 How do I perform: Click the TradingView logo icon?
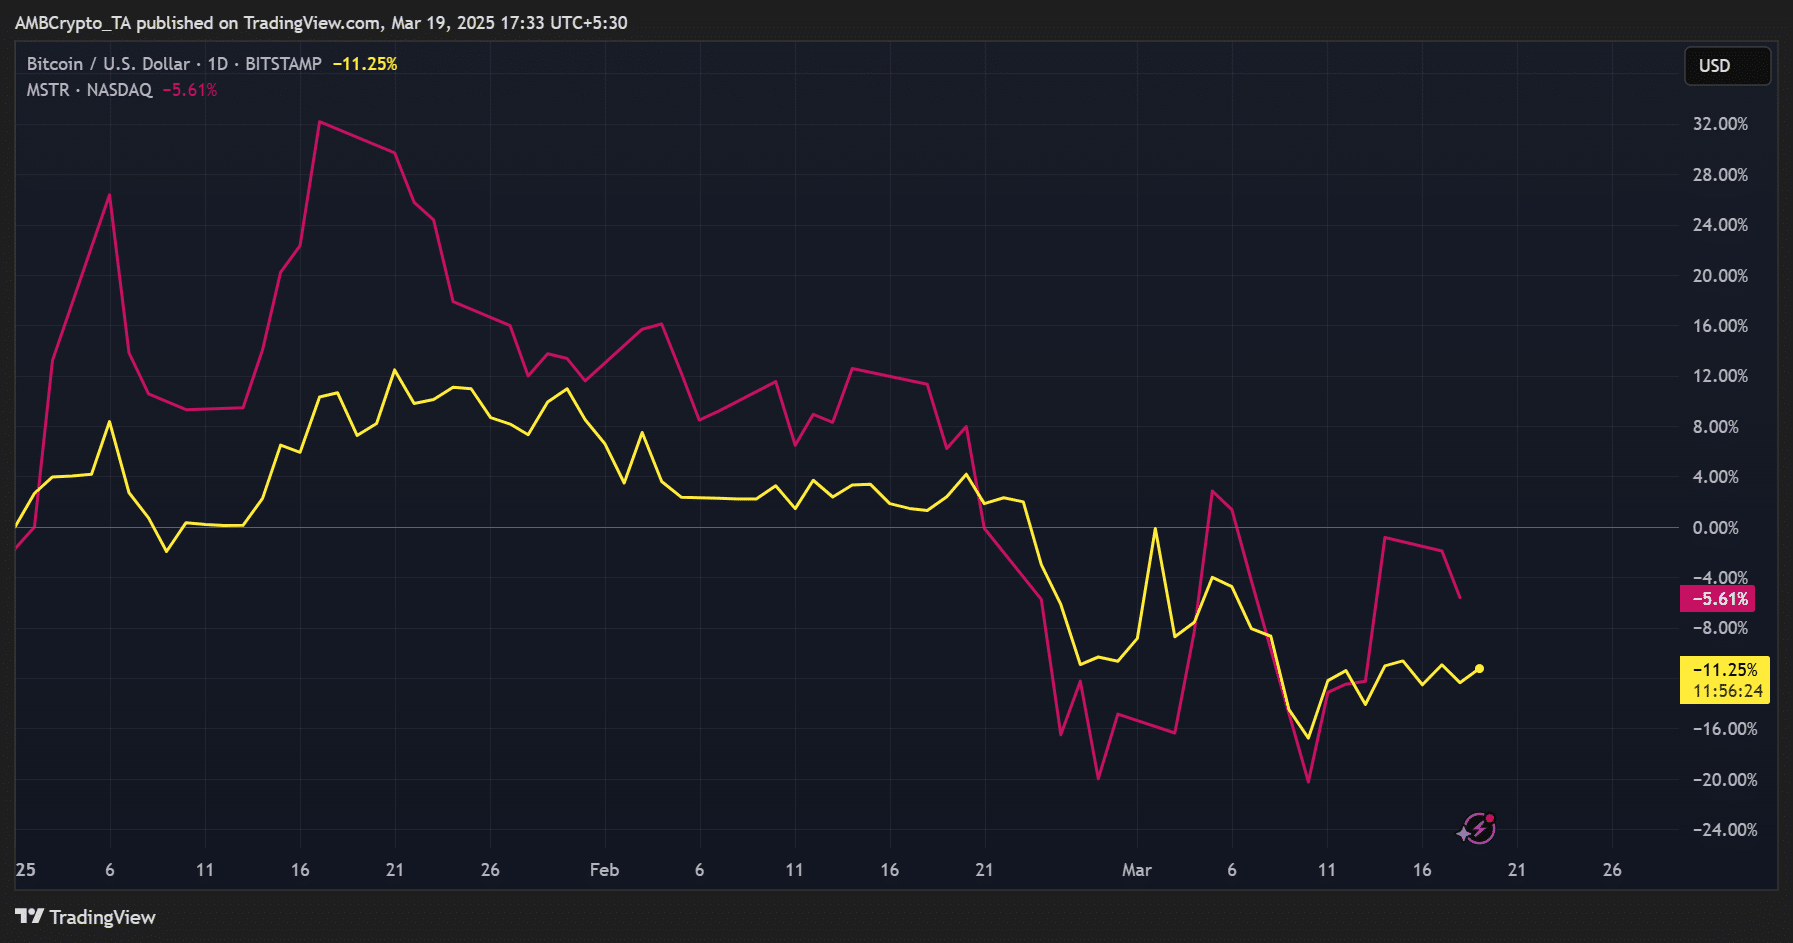[x=29, y=916]
